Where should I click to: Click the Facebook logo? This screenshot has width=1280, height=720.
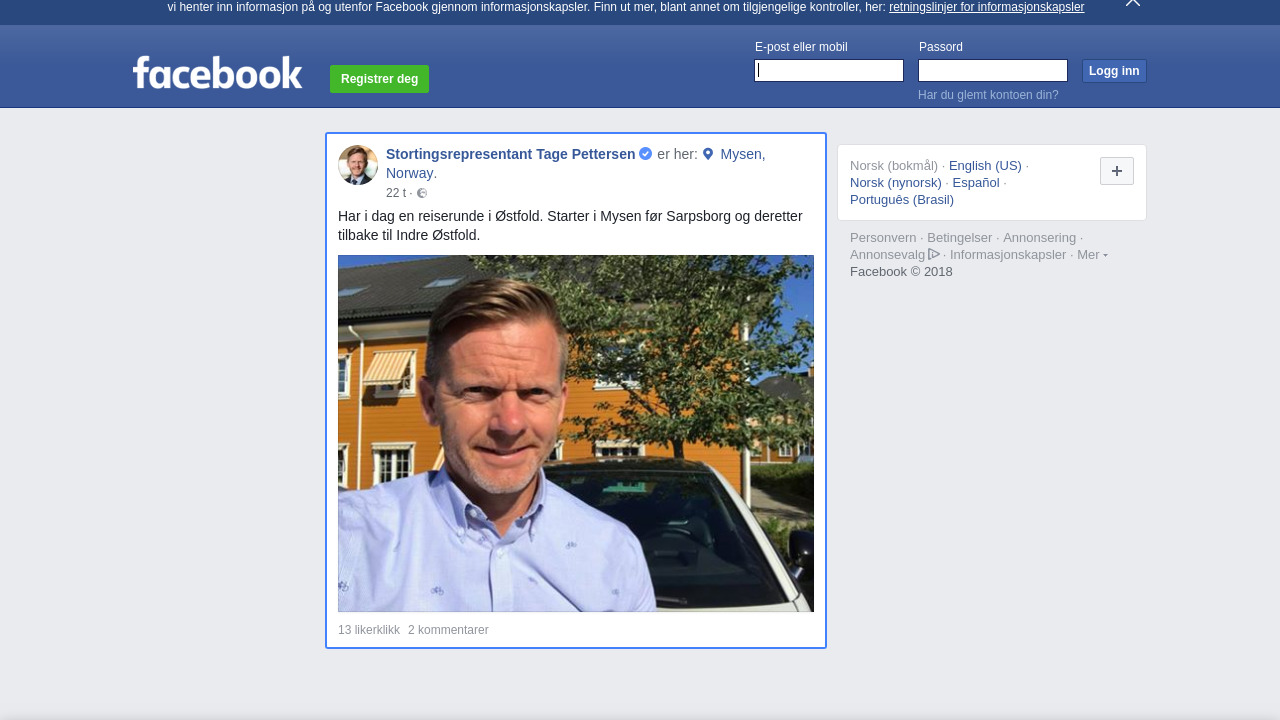coord(217,72)
